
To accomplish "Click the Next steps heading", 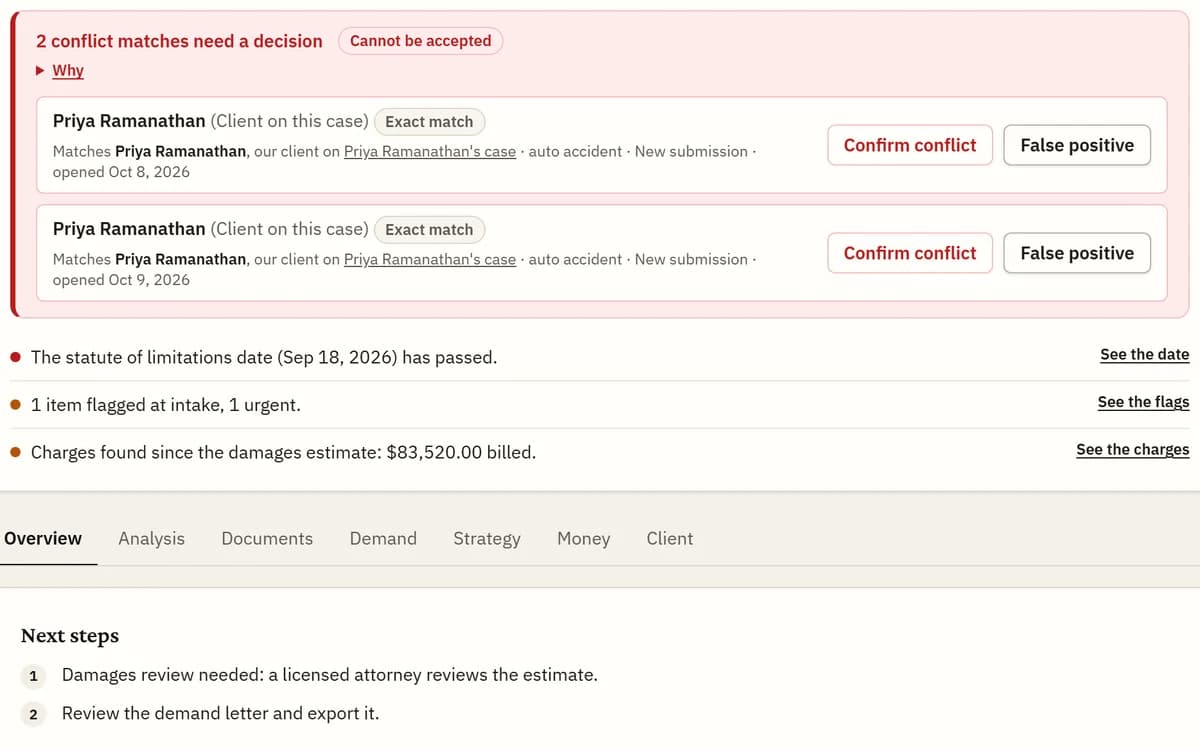I will coord(70,636).
